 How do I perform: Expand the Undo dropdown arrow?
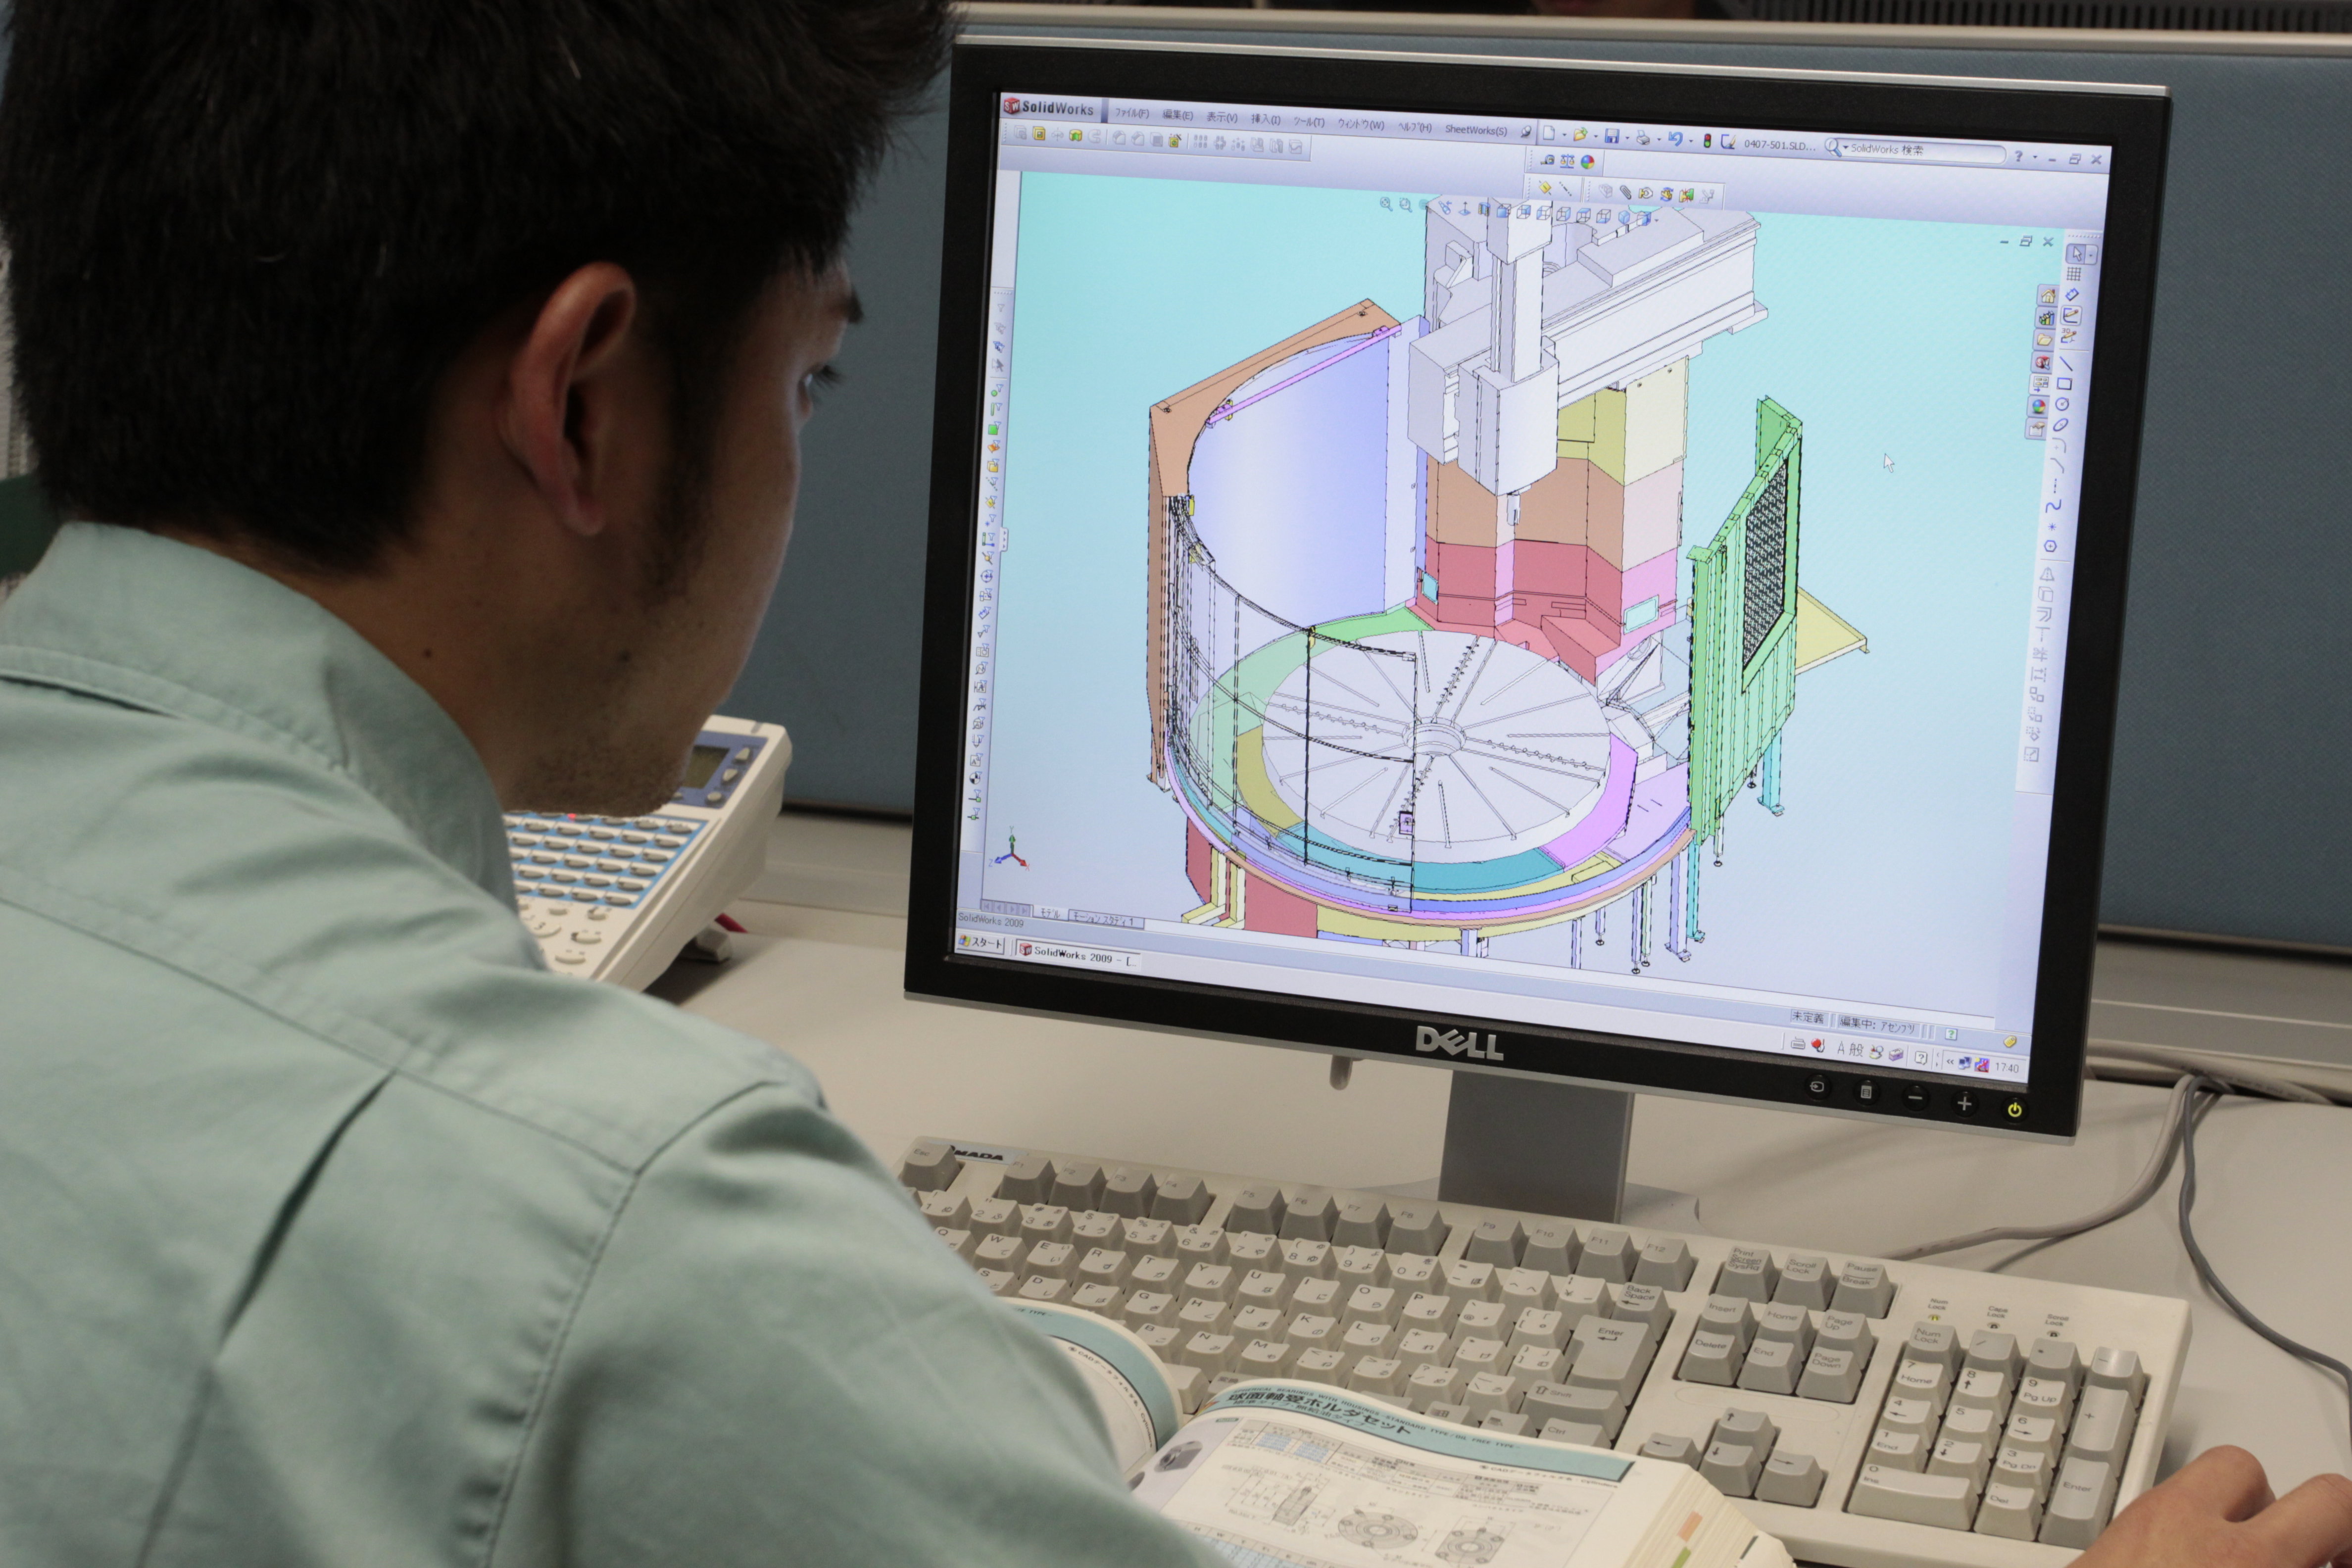(1691, 141)
